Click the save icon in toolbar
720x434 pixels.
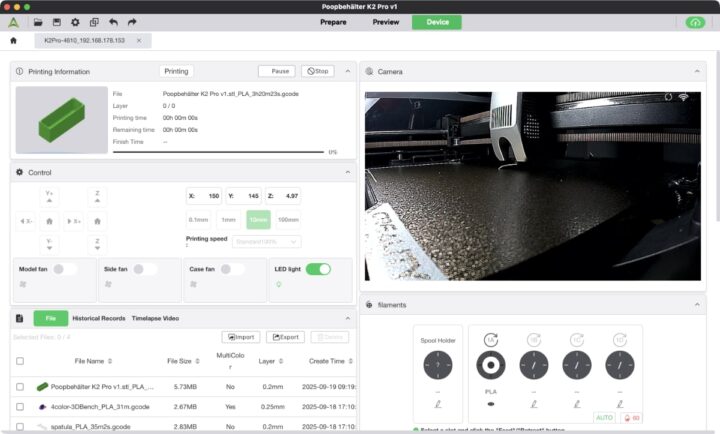coord(56,22)
